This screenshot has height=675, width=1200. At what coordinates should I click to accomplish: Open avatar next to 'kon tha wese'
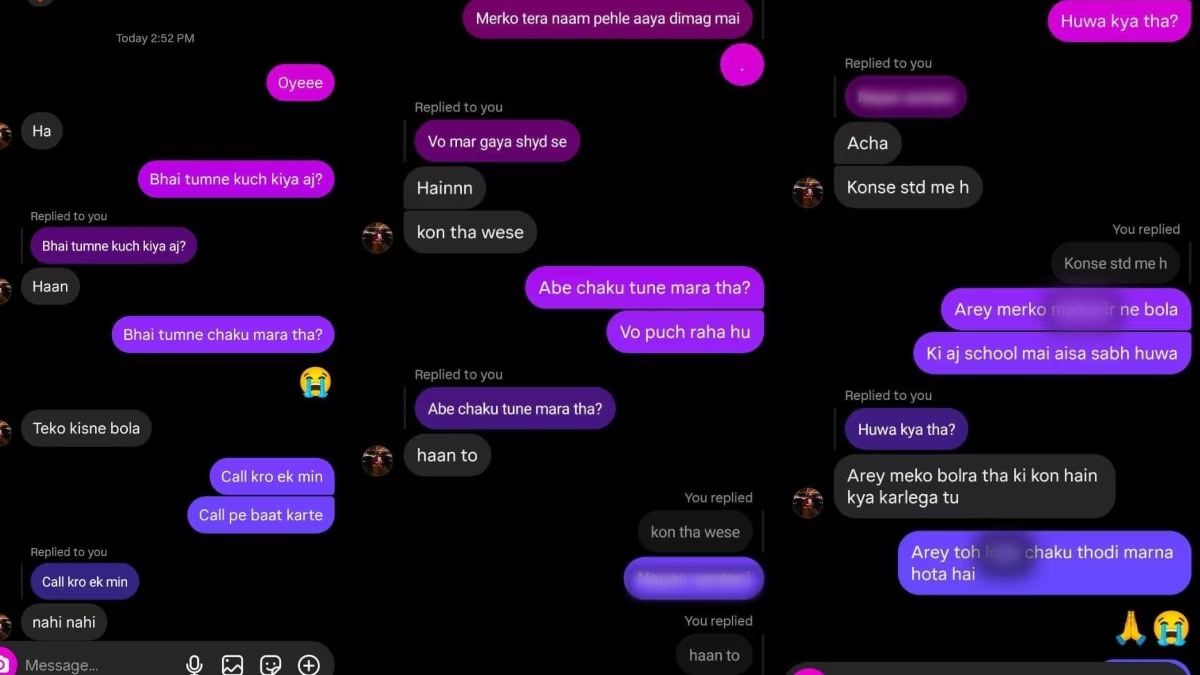[377, 238]
